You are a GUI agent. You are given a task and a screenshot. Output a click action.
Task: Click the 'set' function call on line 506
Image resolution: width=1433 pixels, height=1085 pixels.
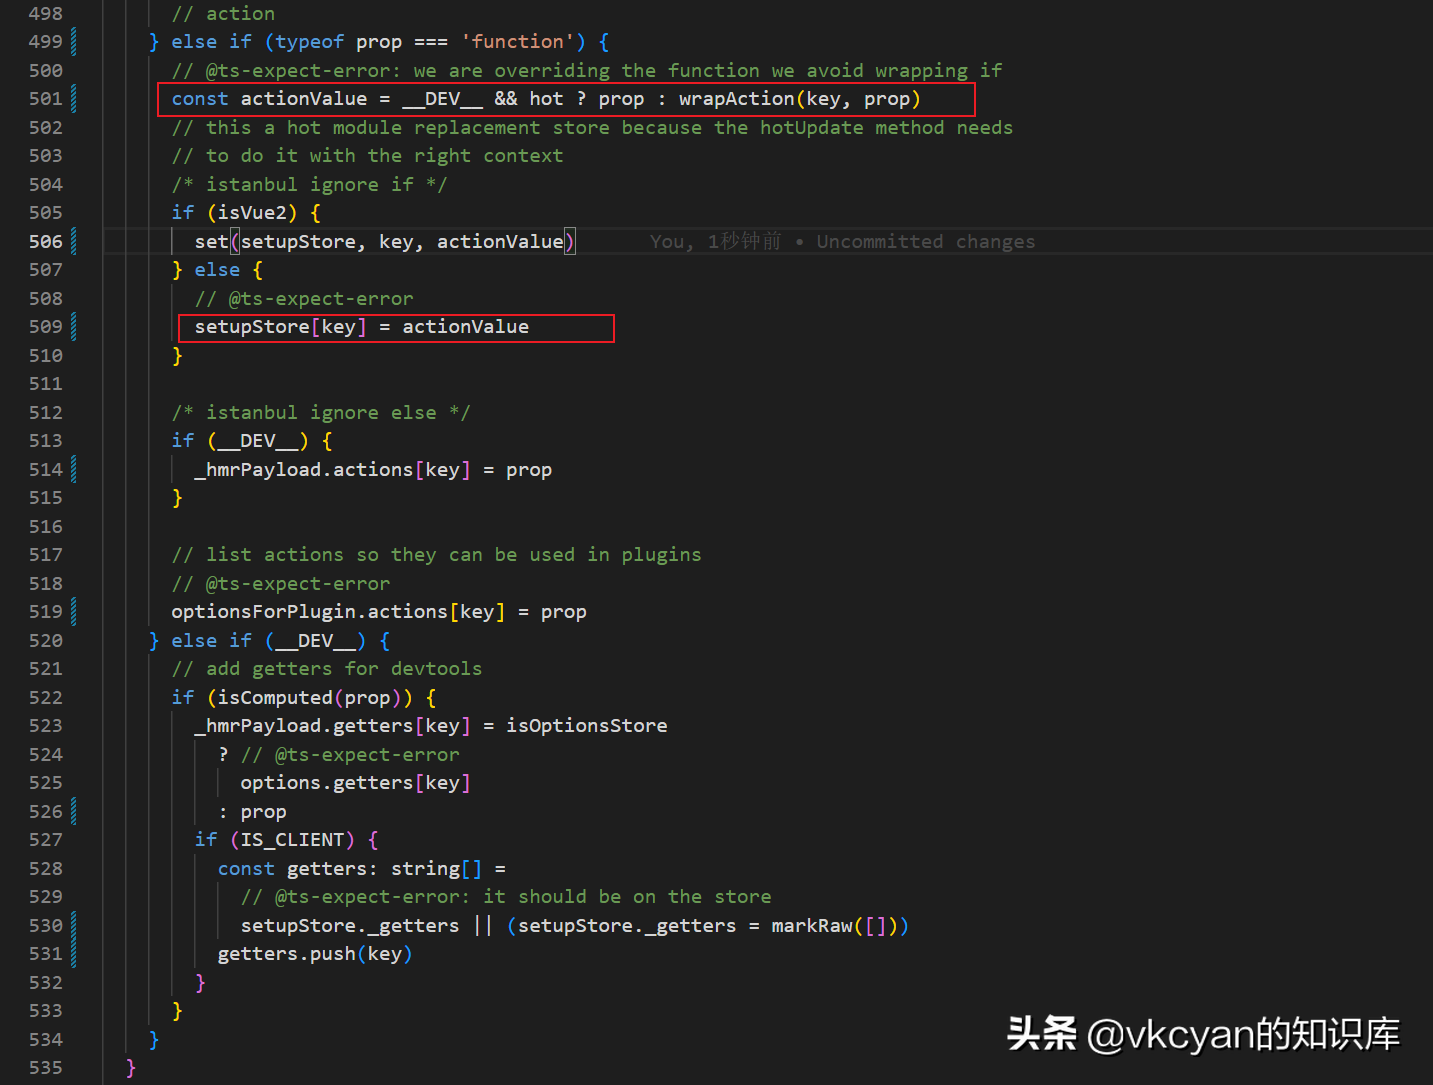(x=211, y=242)
